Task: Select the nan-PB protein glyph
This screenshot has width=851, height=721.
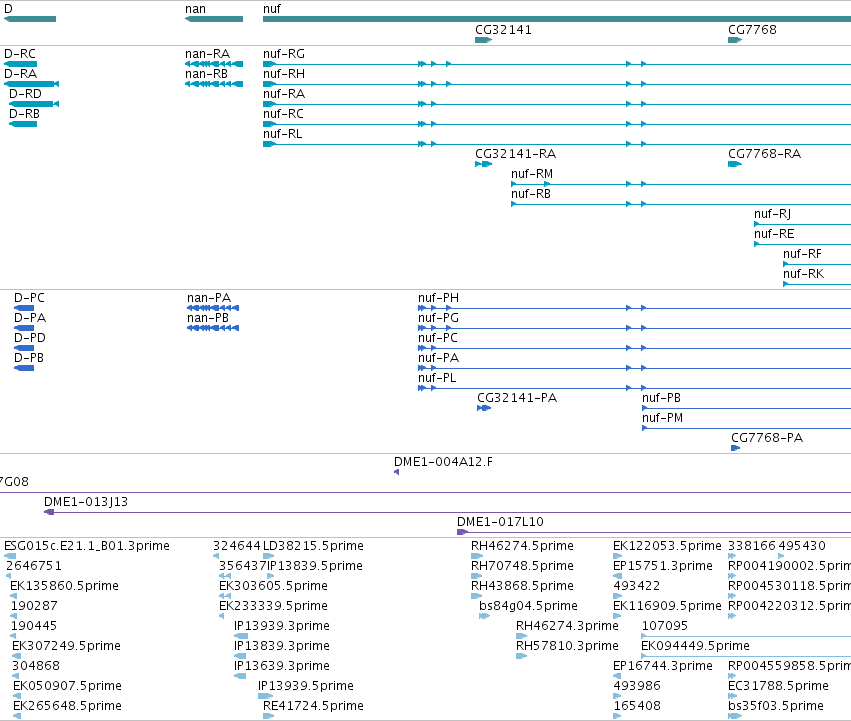Action: pyautogui.click(x=213, y=328)
